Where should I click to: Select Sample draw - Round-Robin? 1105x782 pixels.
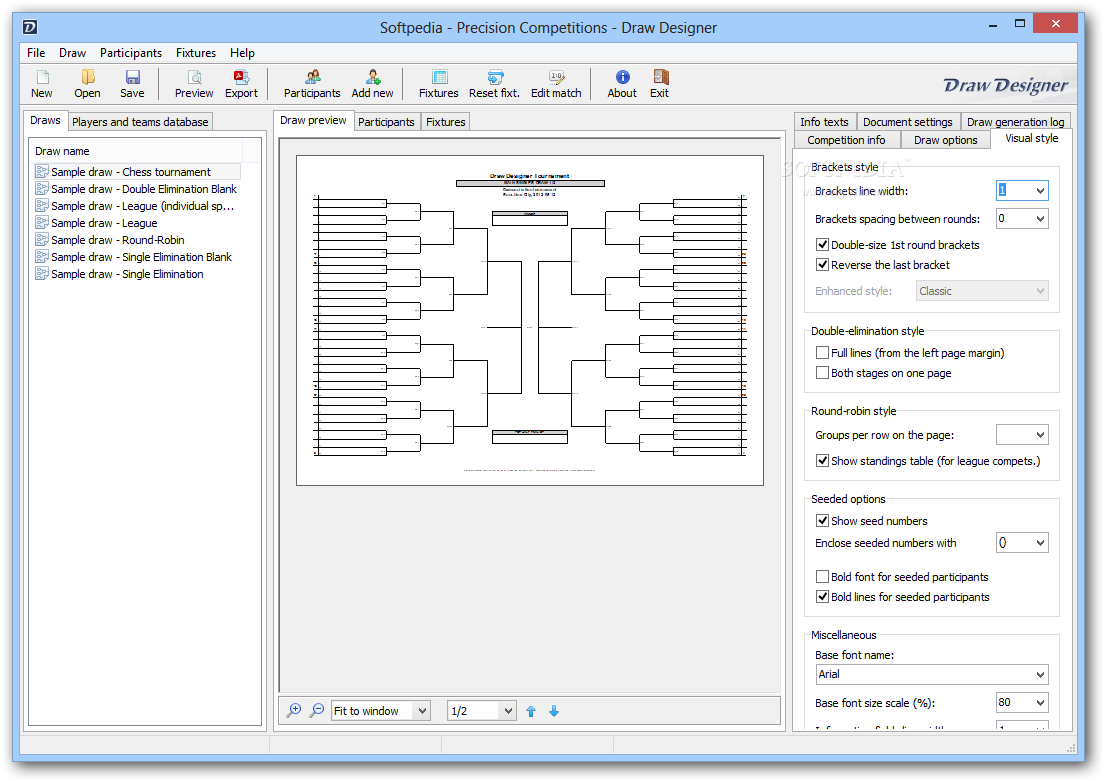pos(109,240)
